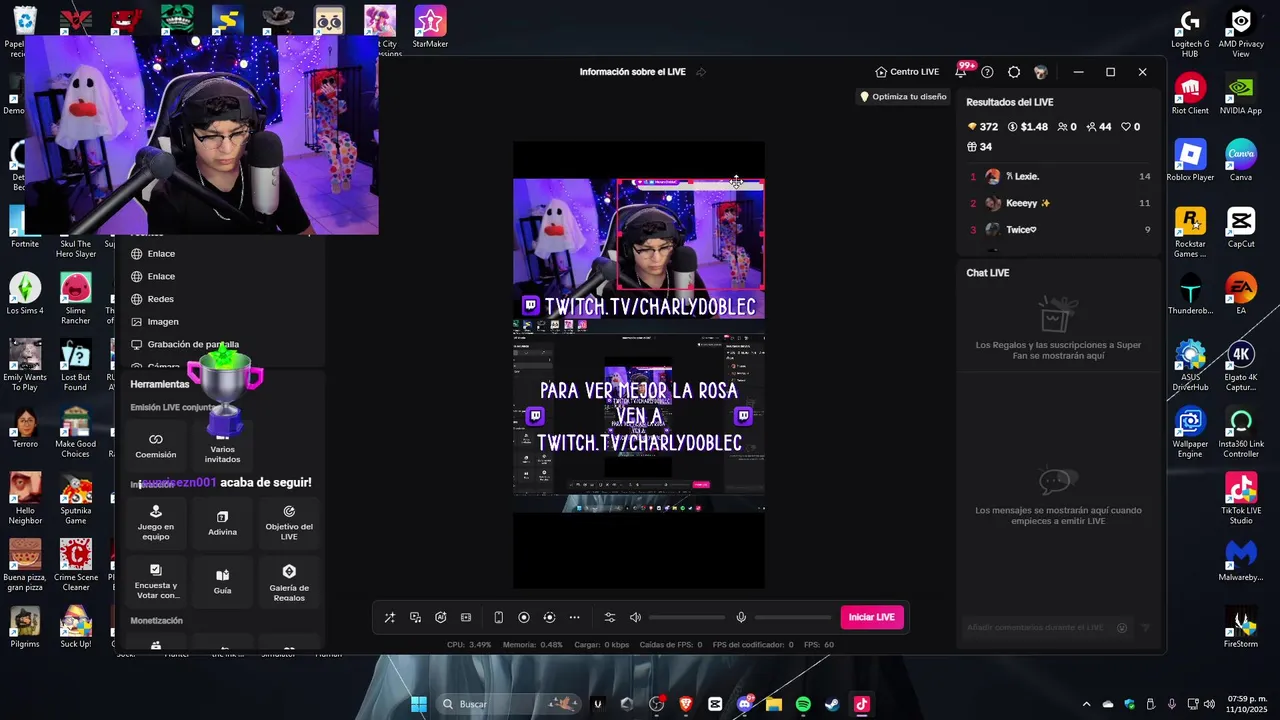
Task: Open the profile avatar menu
Action: tap(1041, 72)
